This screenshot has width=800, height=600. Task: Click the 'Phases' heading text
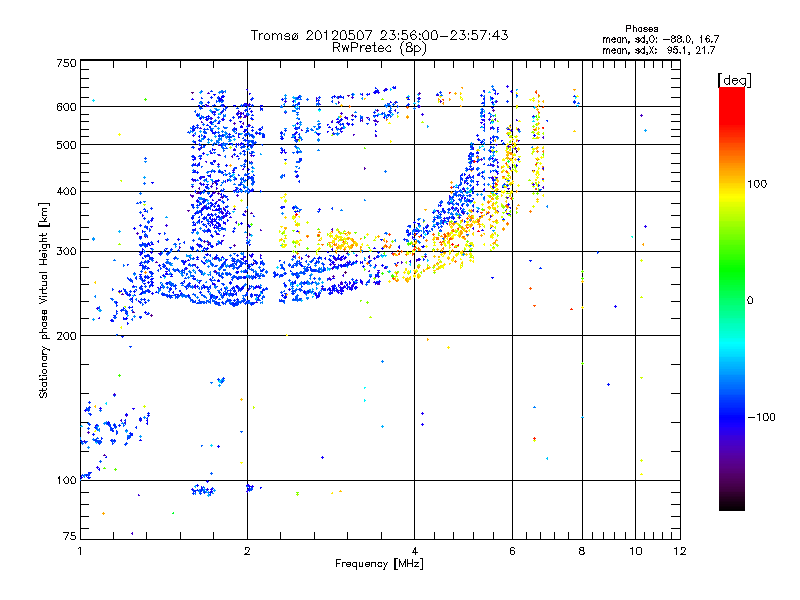[x=642, y=29]
